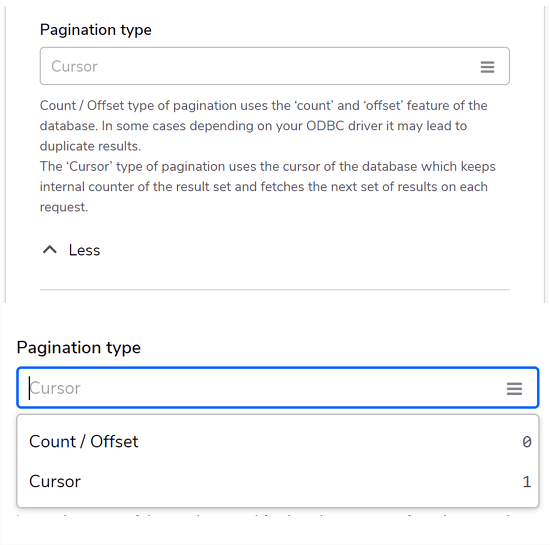
Task: Click the word 'request.' ending the description
Action: (x=64, y=207)
